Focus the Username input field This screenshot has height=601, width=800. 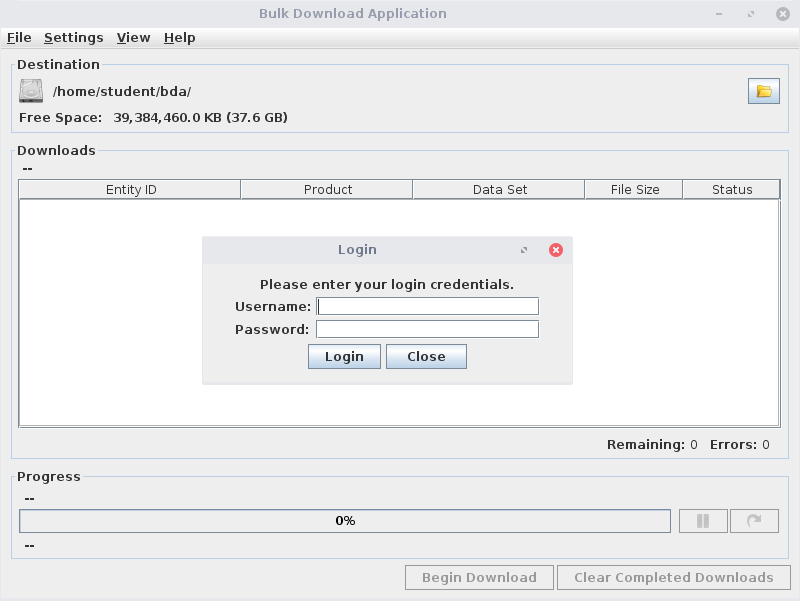pyautogui.click(x=427, y=306)
